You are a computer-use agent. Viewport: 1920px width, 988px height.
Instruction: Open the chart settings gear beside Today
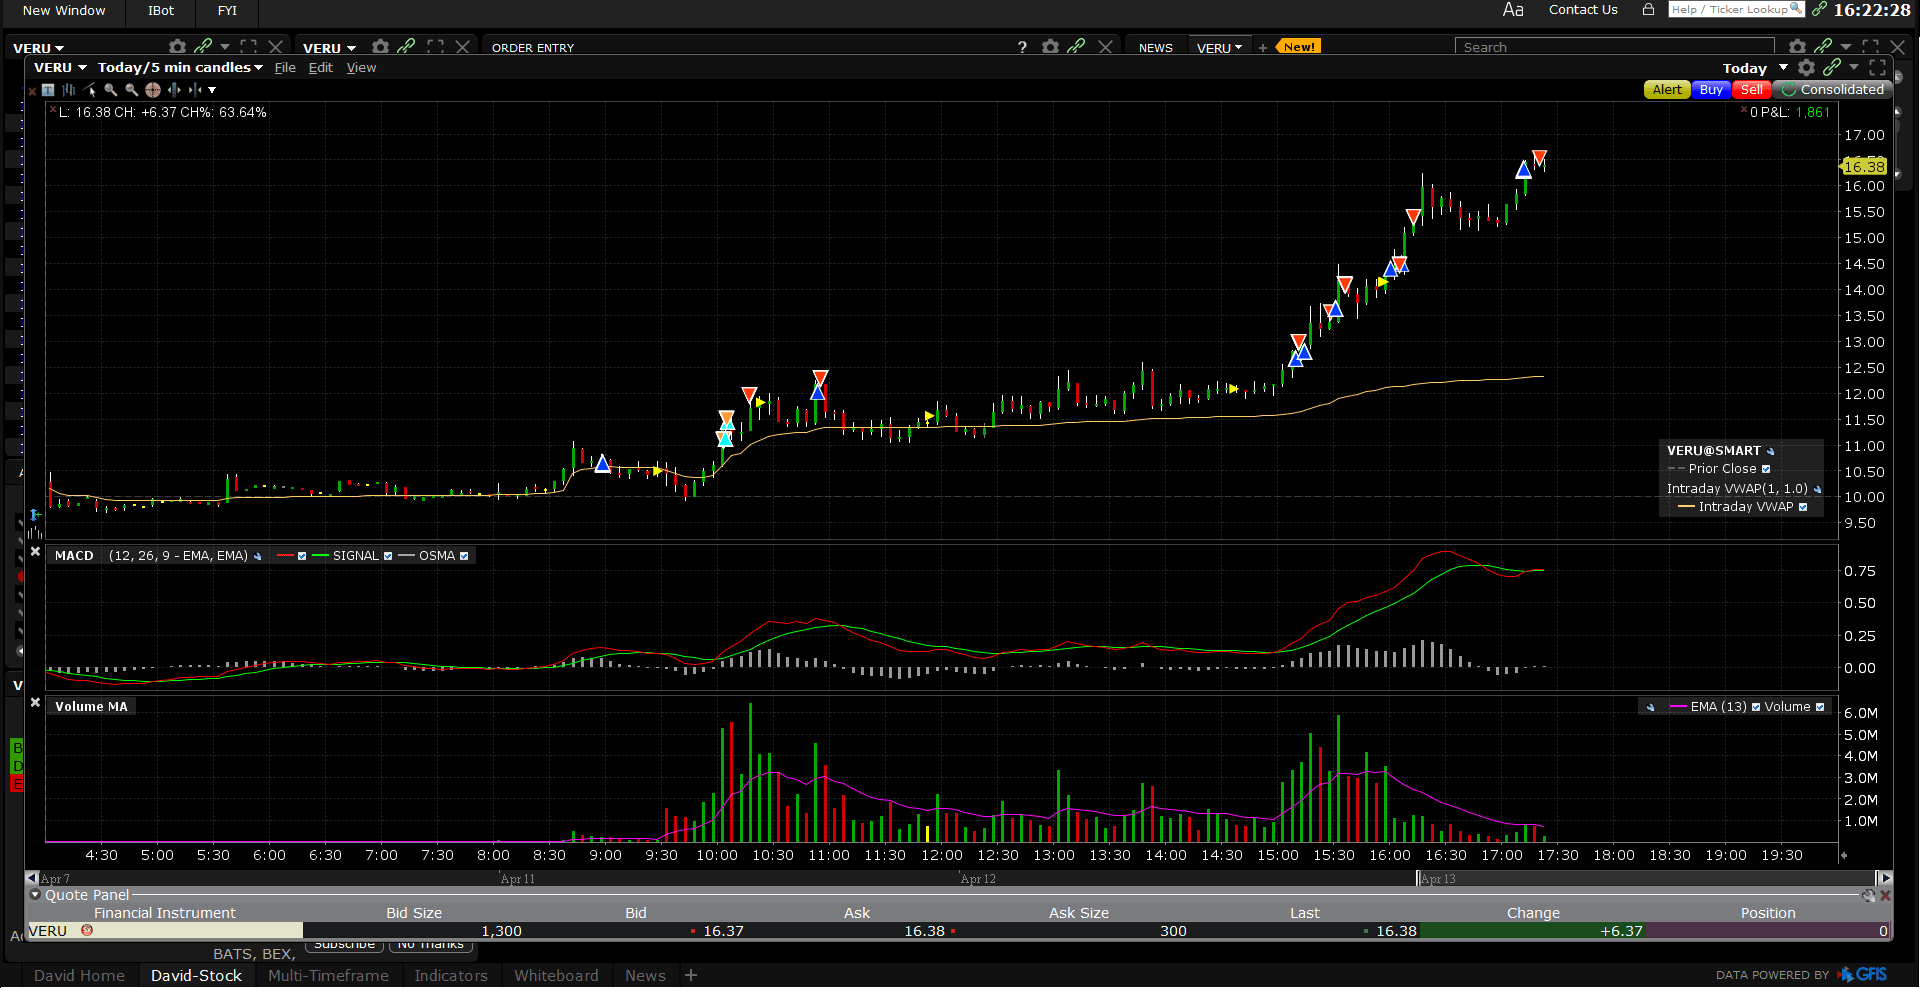pos(1806,68)
